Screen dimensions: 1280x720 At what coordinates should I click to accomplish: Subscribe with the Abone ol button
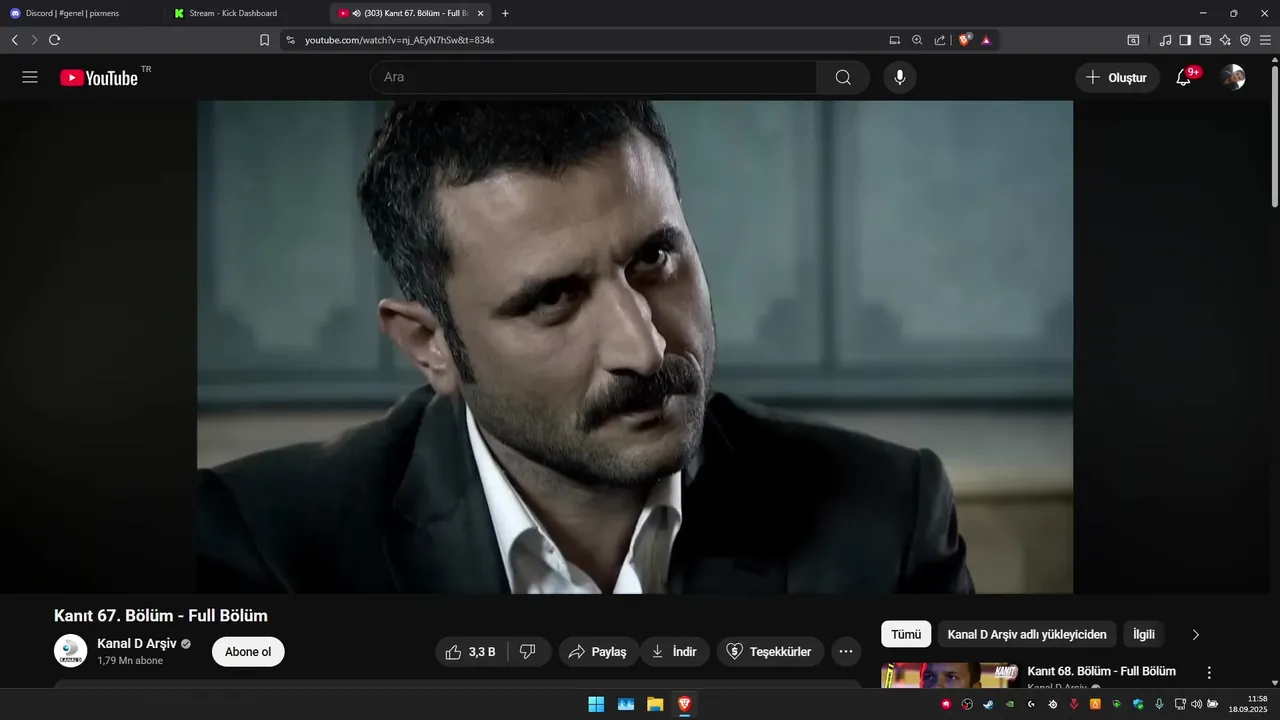click(x=248, y=652)
